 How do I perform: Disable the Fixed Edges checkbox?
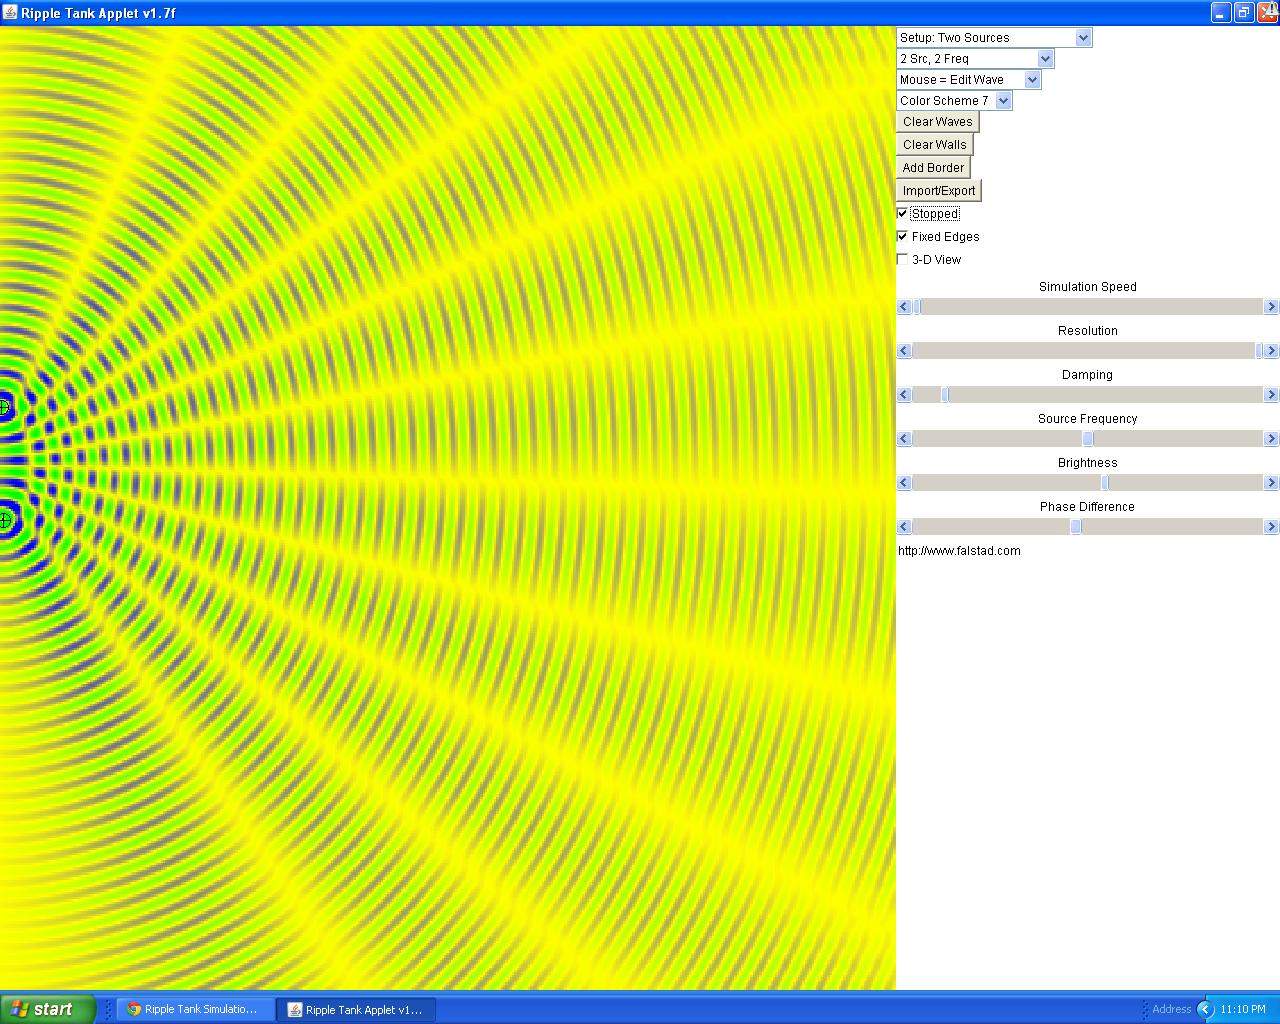[903, 237]
